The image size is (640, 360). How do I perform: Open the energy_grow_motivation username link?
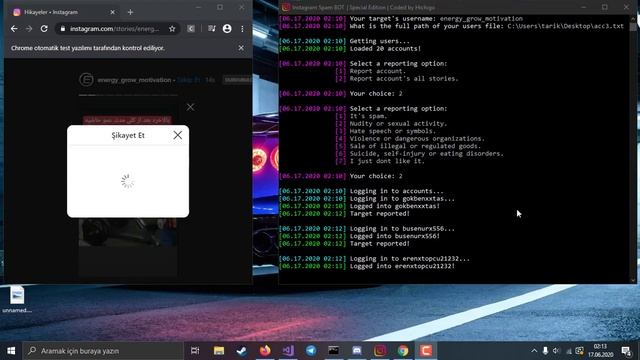pyautogui.click(x=134, y=80)
